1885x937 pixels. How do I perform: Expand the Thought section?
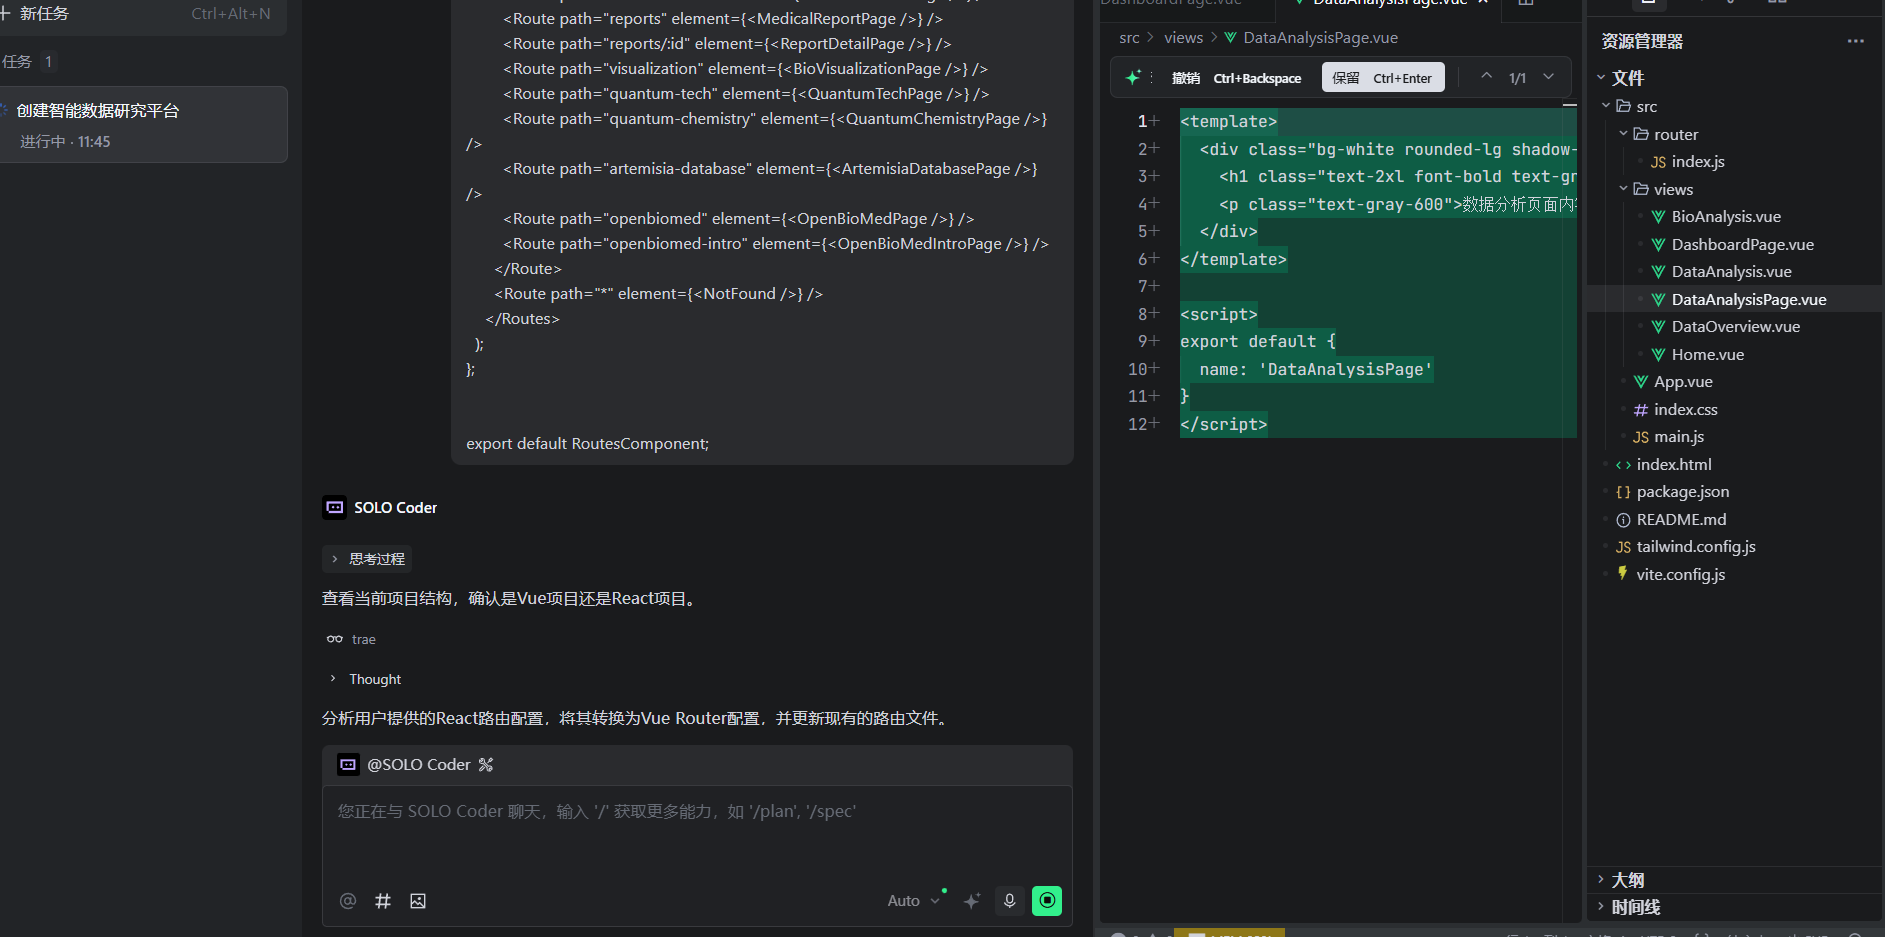click(366, 679)
